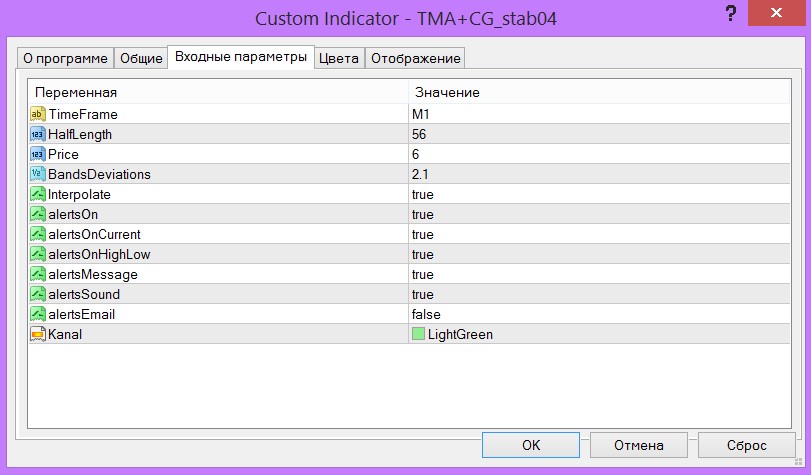Image resolution: width=811 pixels, height=475 pixels.
Task: Edit the Price value 6
Action: point(599,154)
